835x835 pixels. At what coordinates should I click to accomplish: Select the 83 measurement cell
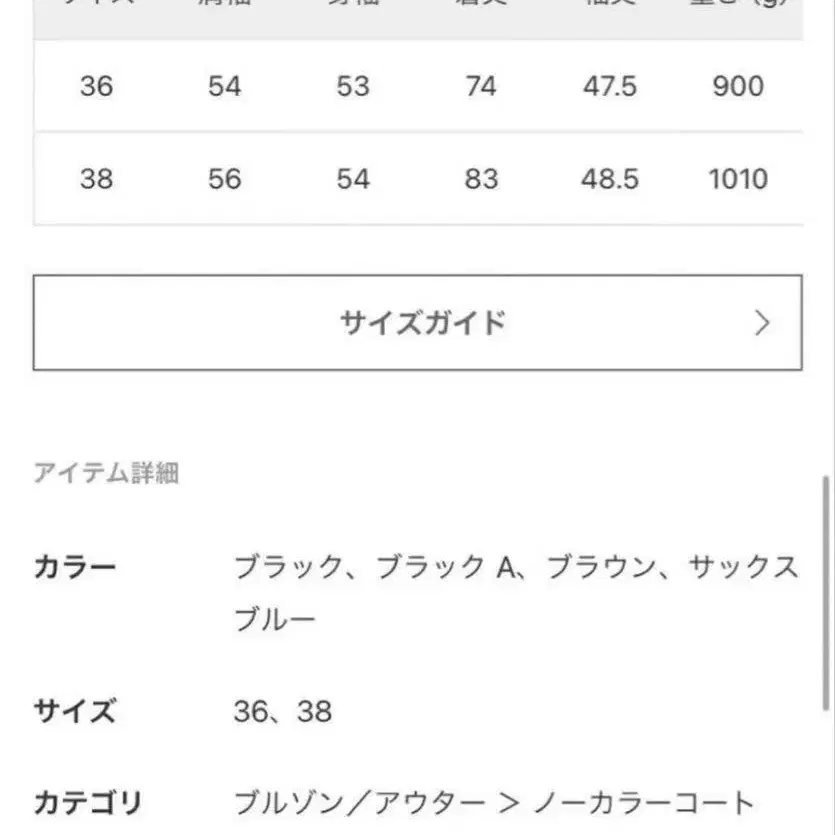(481, 179)
